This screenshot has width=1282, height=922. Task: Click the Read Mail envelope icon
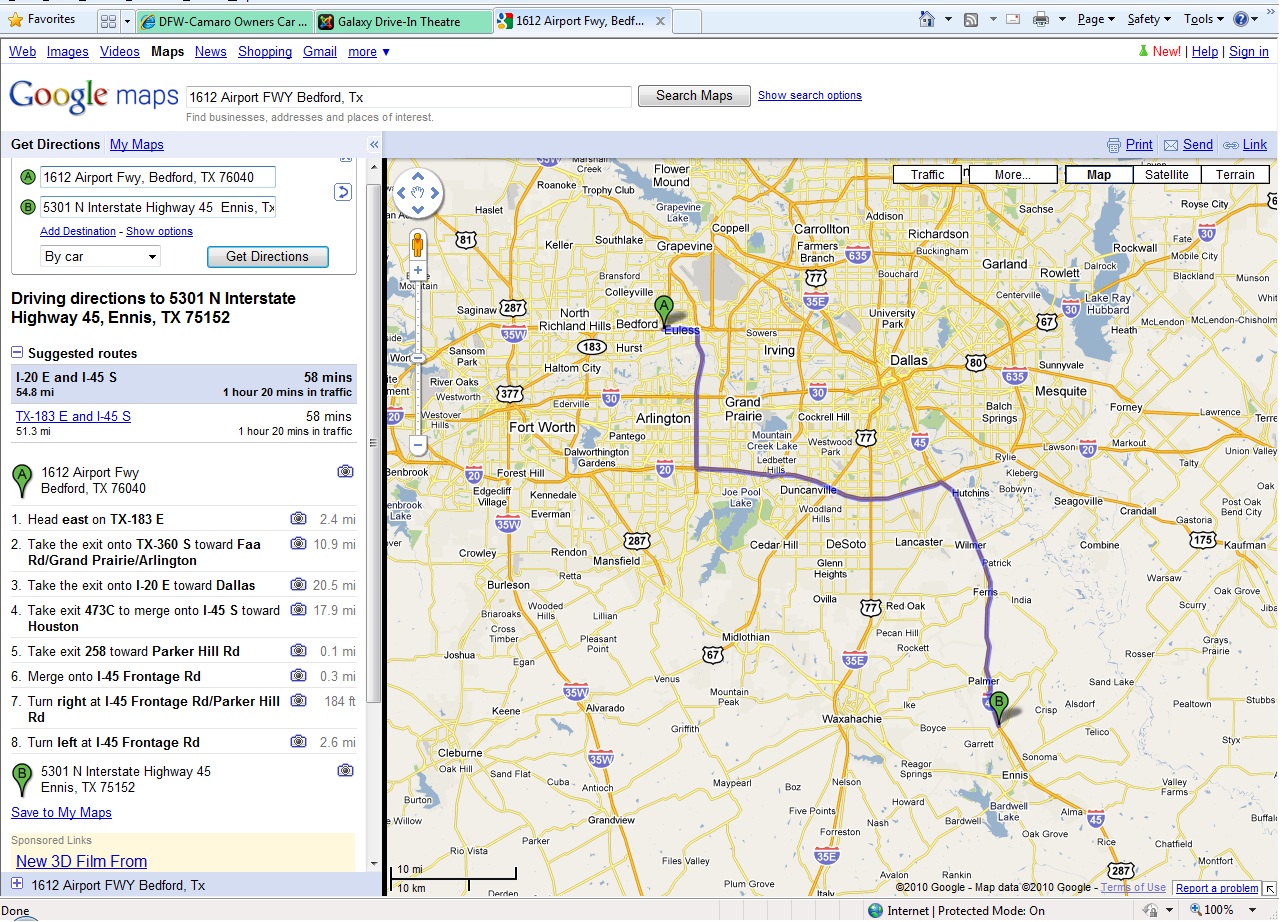point(1013,19)
